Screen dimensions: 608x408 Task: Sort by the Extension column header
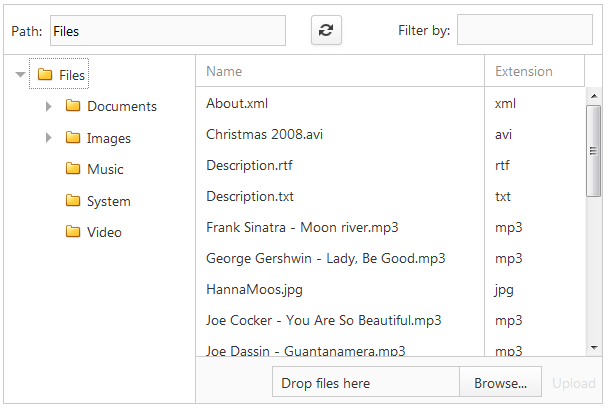pyautogui.click(x=534, y=71)
